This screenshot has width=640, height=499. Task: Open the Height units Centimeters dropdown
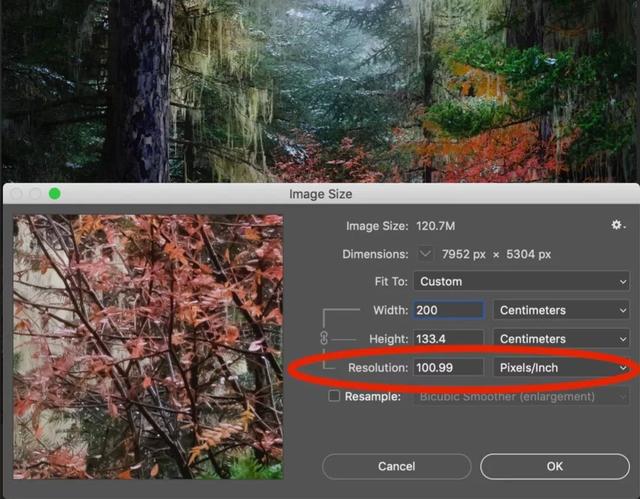click(x=561, y=339)
